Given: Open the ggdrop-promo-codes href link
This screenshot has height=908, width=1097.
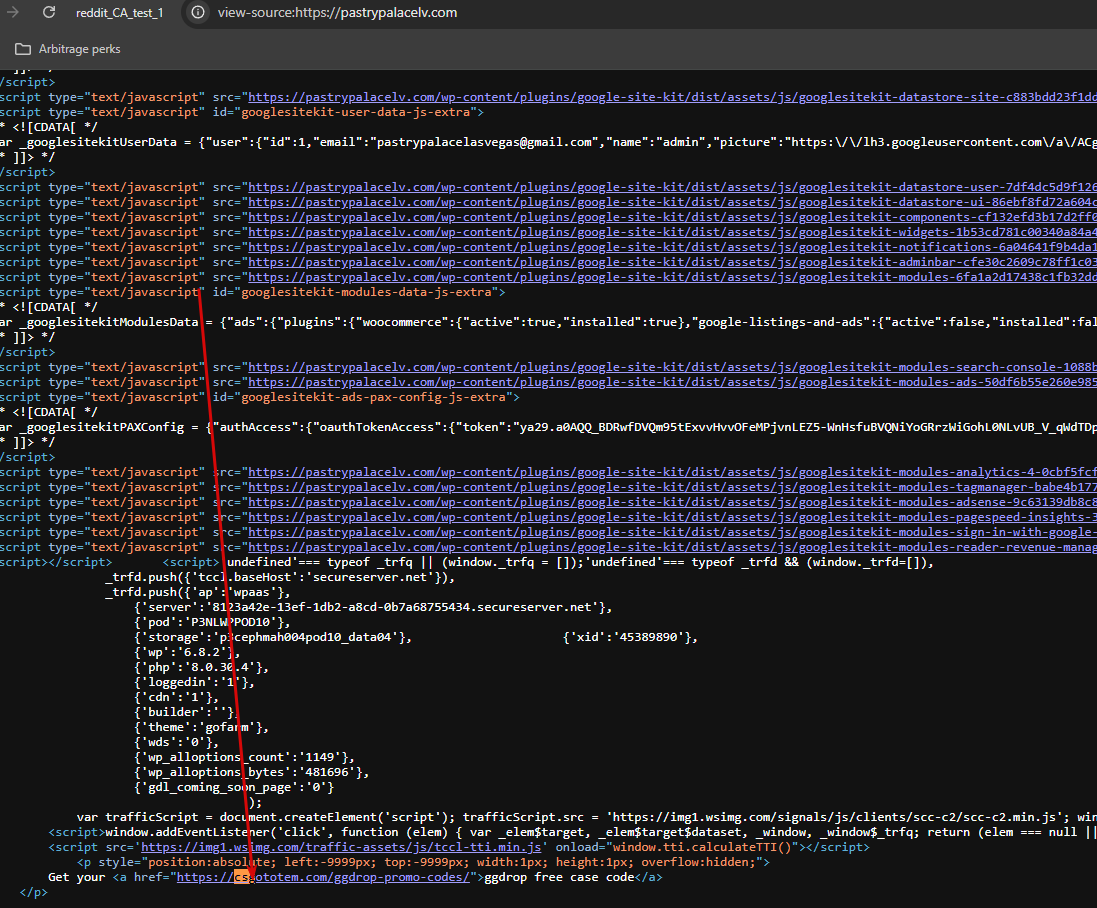Looking at the screenshot, I should [323, 877].
